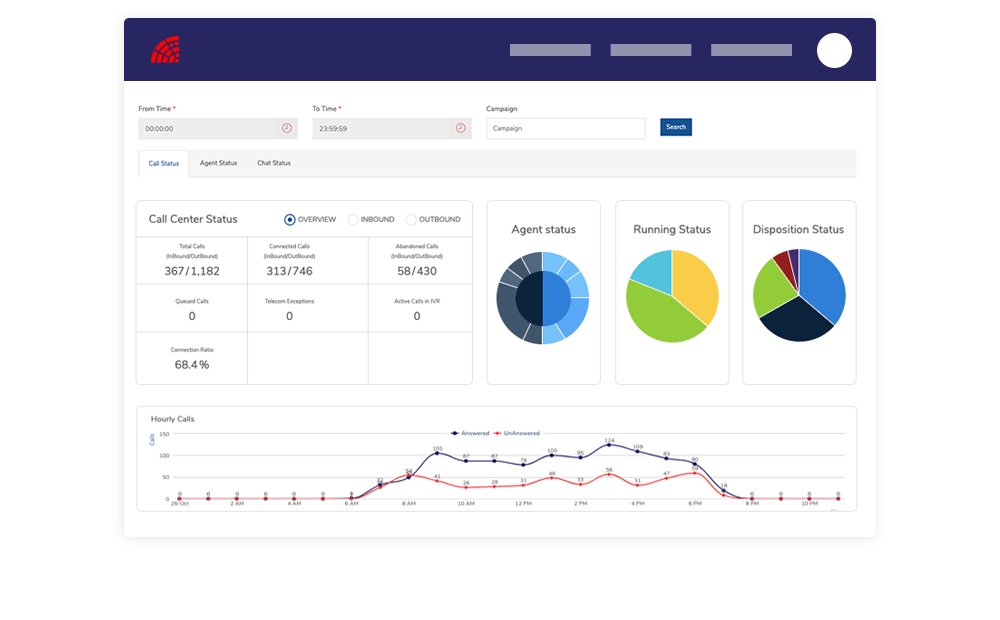Open the To Time clock picker
Screen dimensions: 1000x620
tap(460, 128)
